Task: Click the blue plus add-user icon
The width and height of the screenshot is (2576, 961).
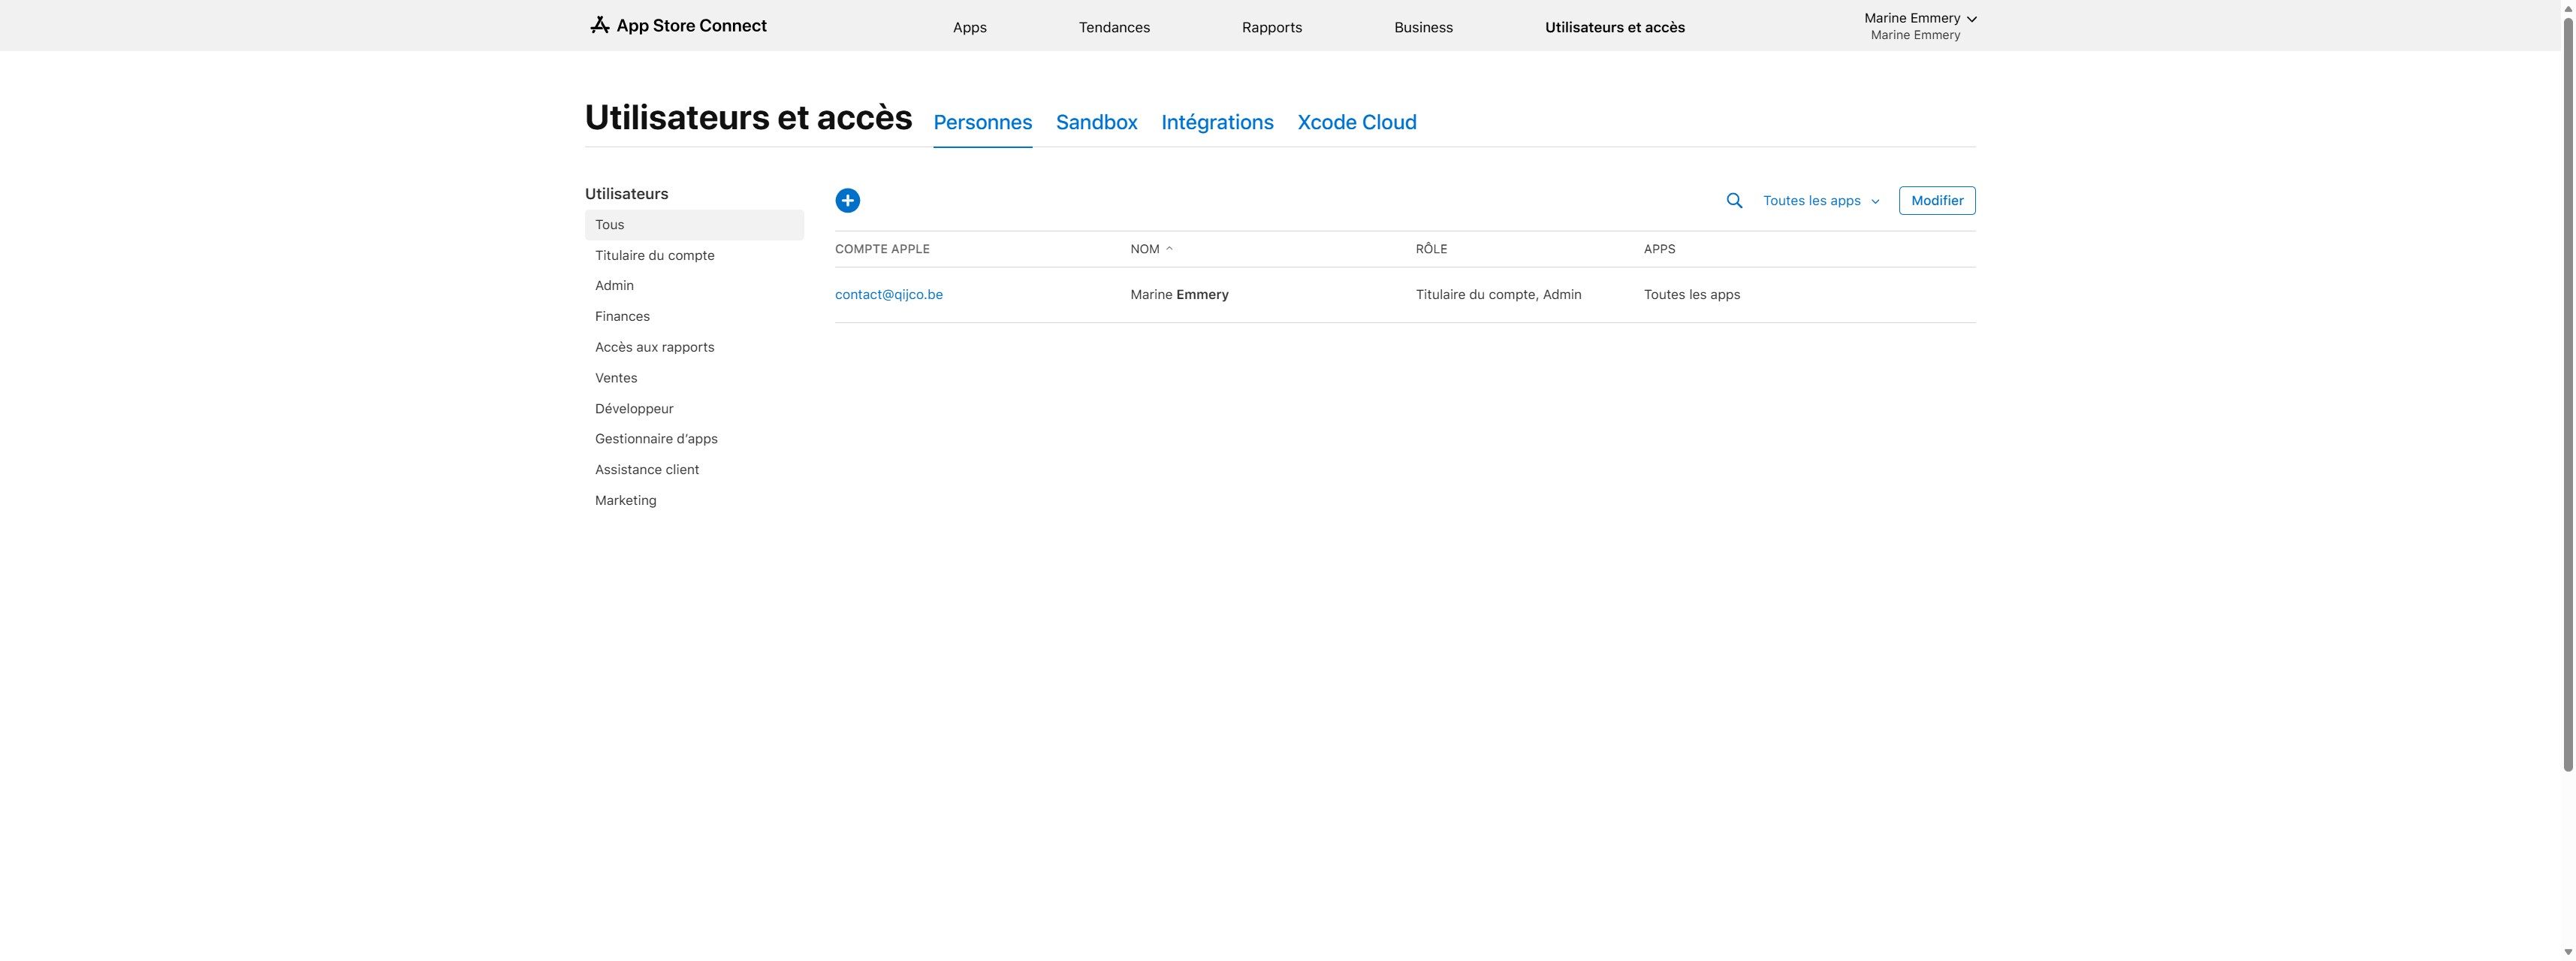Action: coord(847,201)
